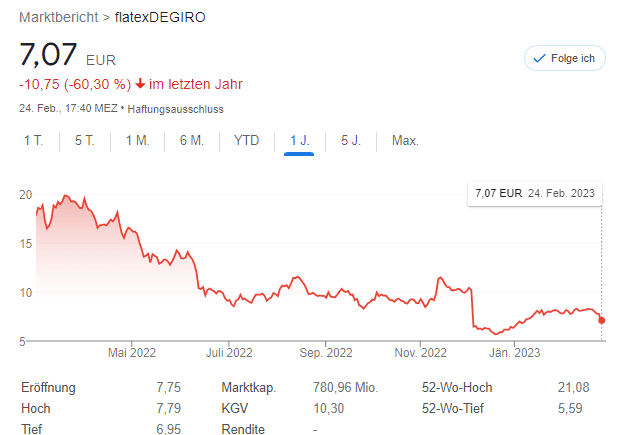Click the Jän. 2023 axis label
The image size is (629, 435).
pos(513,352)
